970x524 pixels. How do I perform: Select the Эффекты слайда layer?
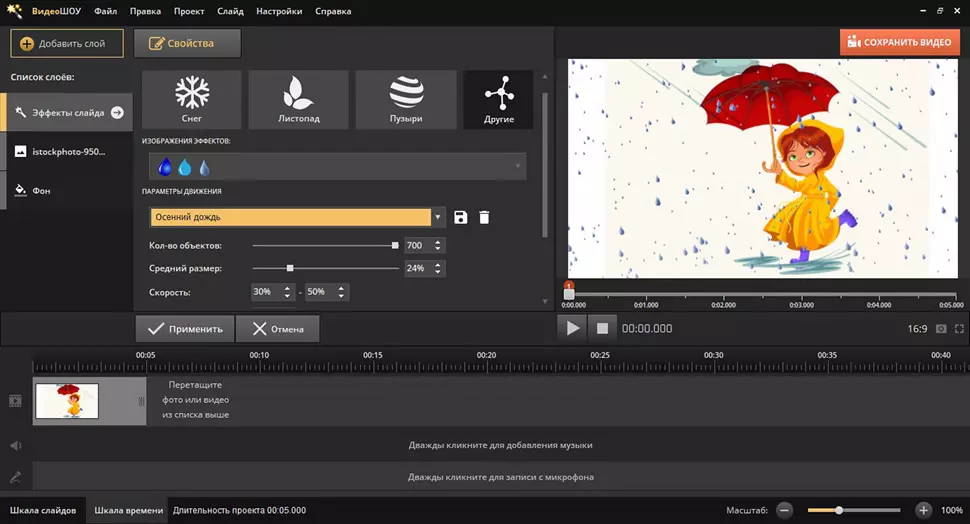coord(66,113)
